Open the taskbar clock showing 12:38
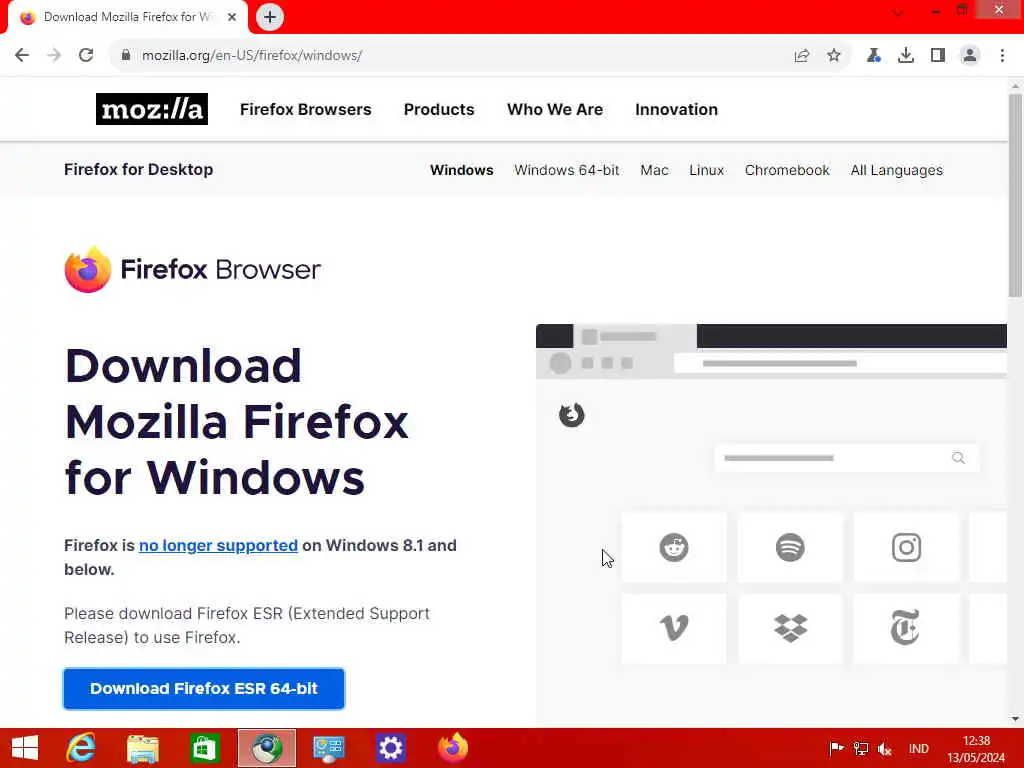1024x768 pixels. pos(976,749)
